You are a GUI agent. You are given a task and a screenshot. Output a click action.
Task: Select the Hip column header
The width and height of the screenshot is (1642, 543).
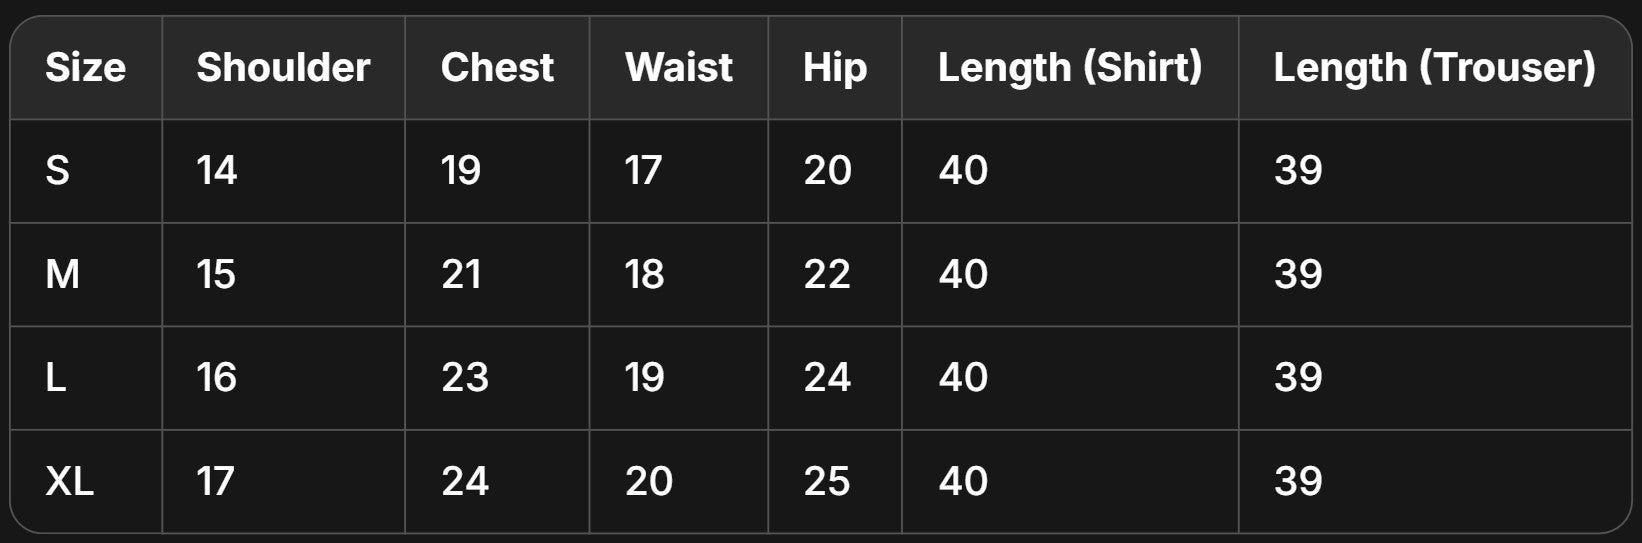pos(835,68)
